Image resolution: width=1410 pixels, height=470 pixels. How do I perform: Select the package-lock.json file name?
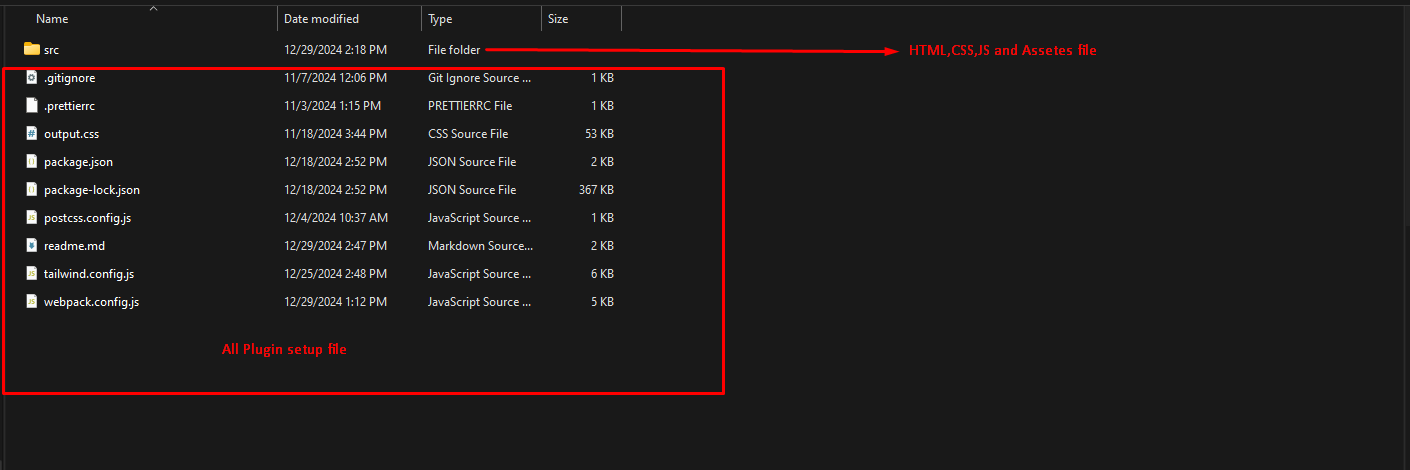92,189
